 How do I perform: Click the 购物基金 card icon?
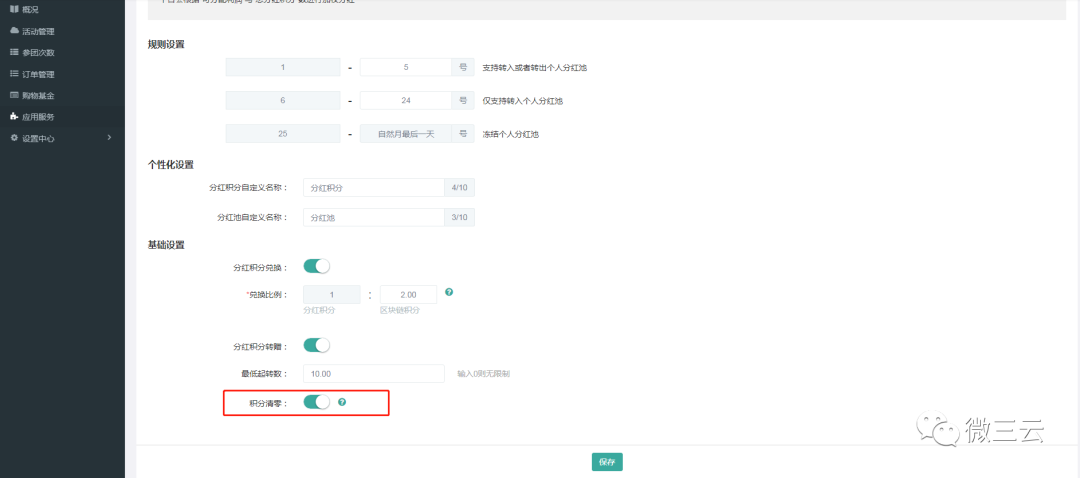click(14, 95)
